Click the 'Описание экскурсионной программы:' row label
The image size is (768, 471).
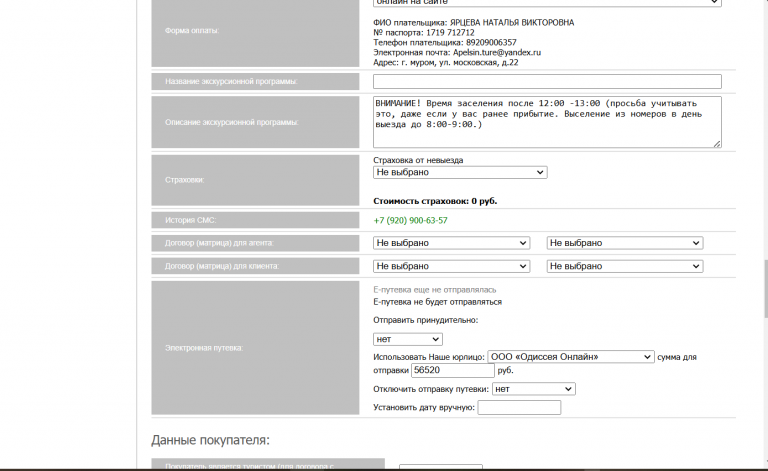[231, 122]
